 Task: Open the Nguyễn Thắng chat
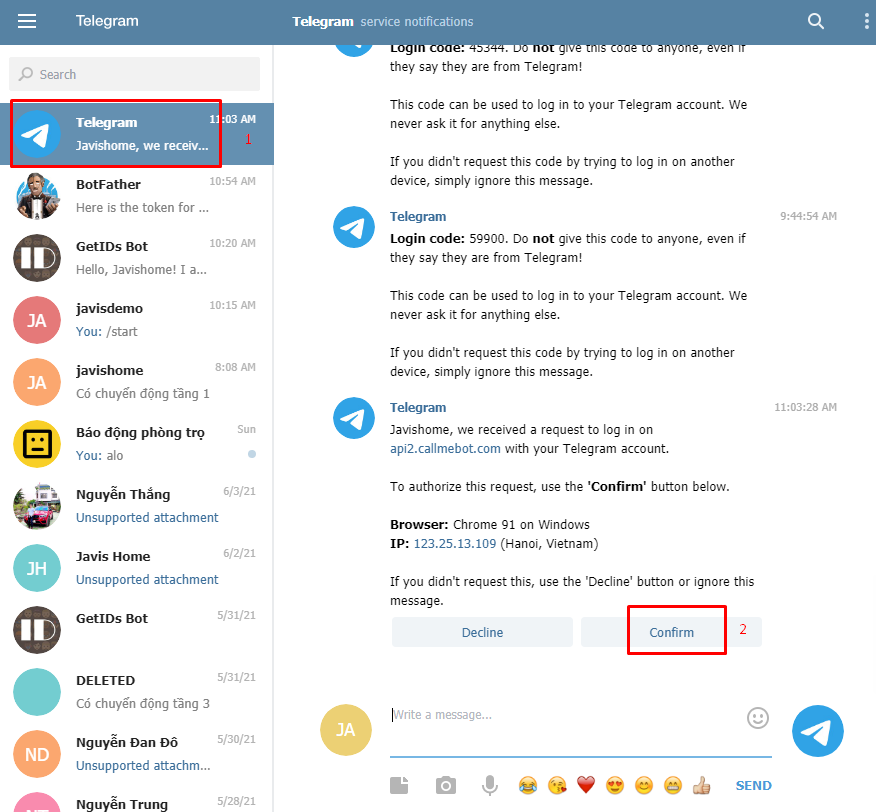coord(137,506)
